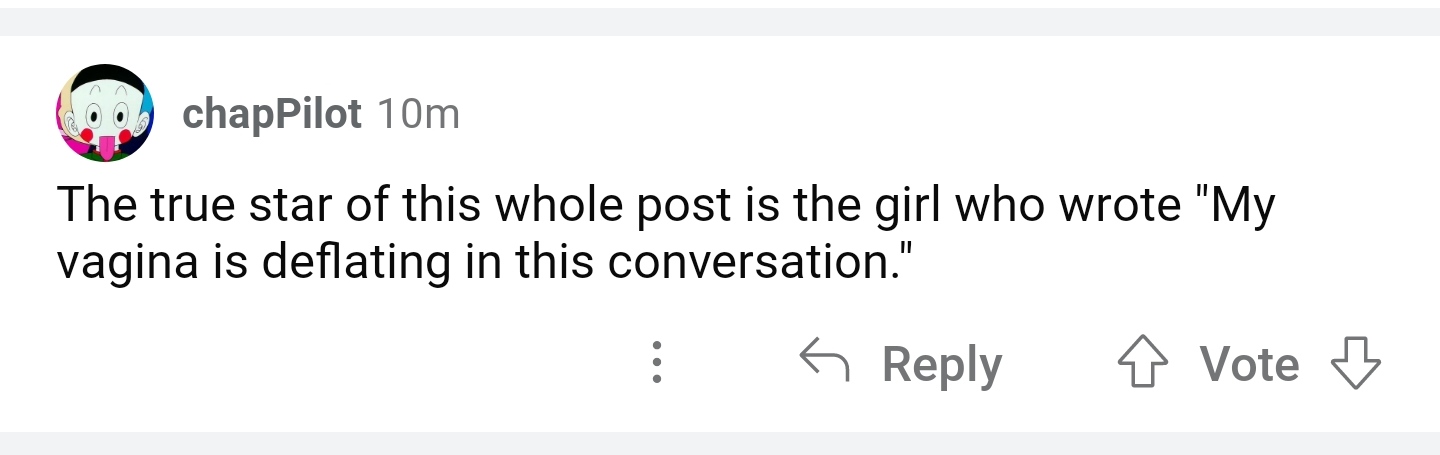Click the comment's second line of text
Viewport: 1440px width, 455px height.
tap(485, 262)
